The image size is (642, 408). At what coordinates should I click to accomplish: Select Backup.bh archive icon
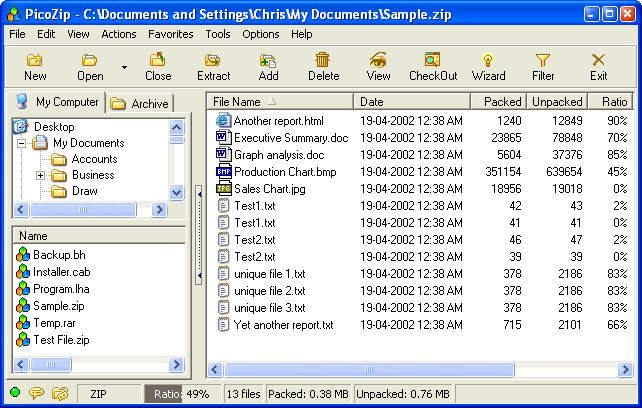[x=23, y=255]
